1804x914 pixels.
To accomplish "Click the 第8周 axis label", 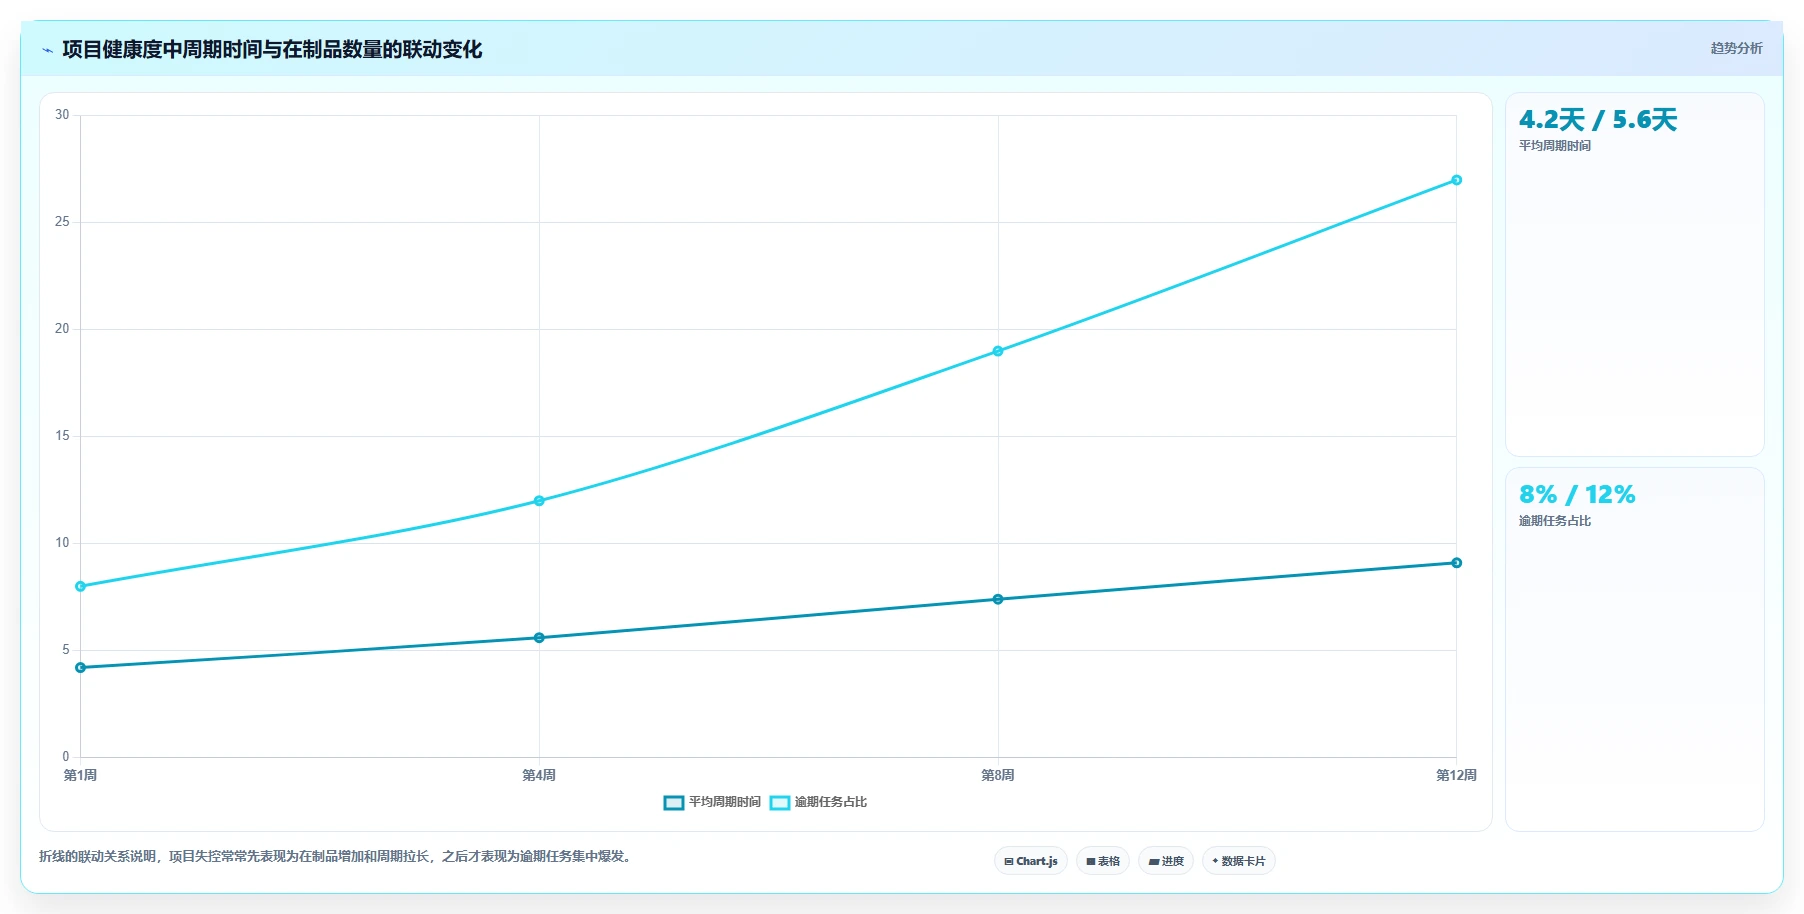I will [998, 776].
